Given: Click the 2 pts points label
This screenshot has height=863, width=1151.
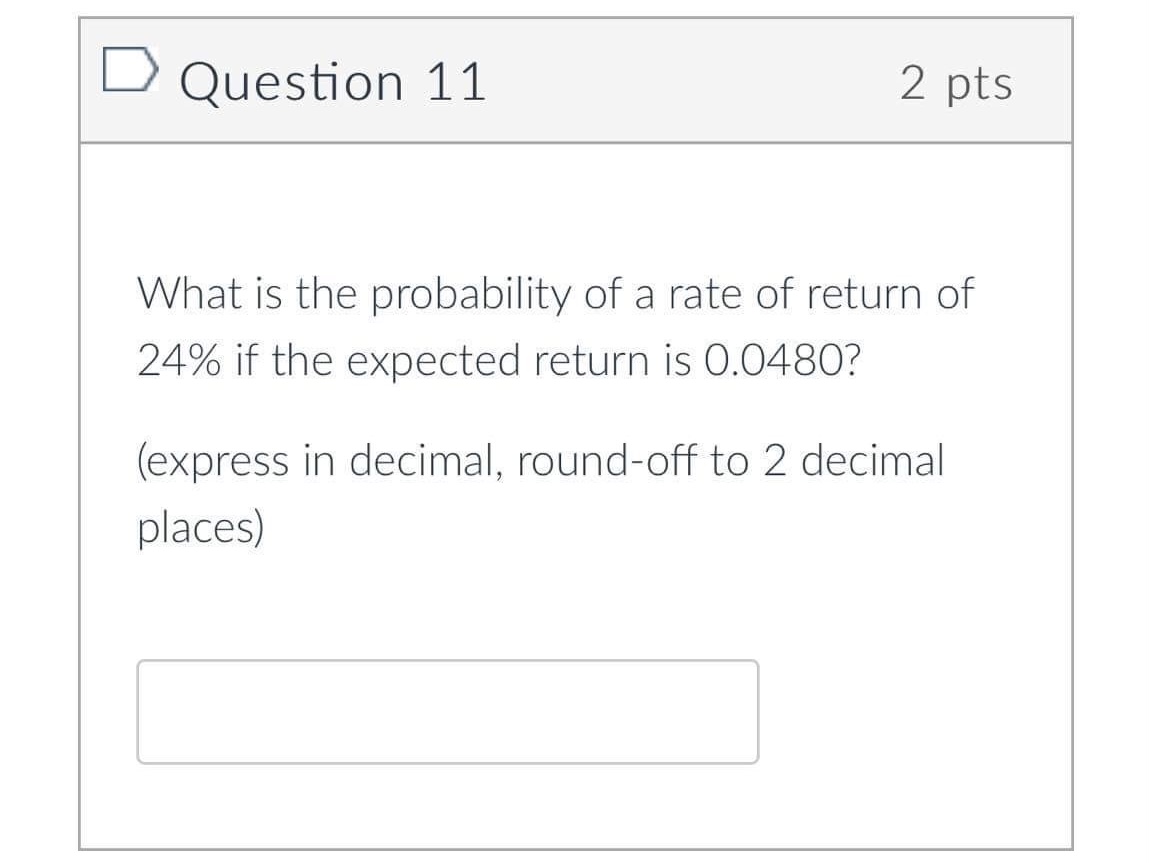Looking at the screenshot, I should point(958,86).
